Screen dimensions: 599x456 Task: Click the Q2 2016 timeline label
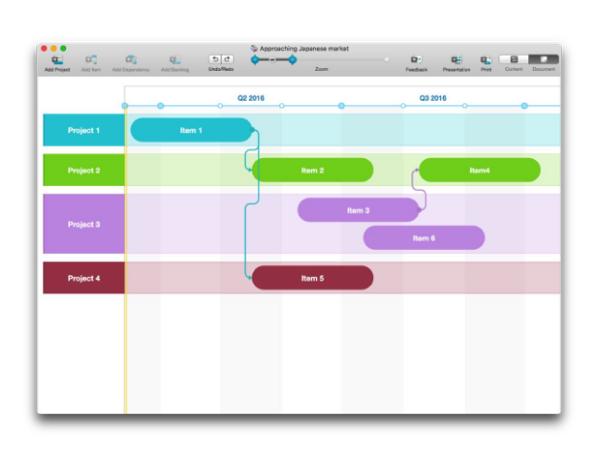pyautogui.click(x=251, y=98)
